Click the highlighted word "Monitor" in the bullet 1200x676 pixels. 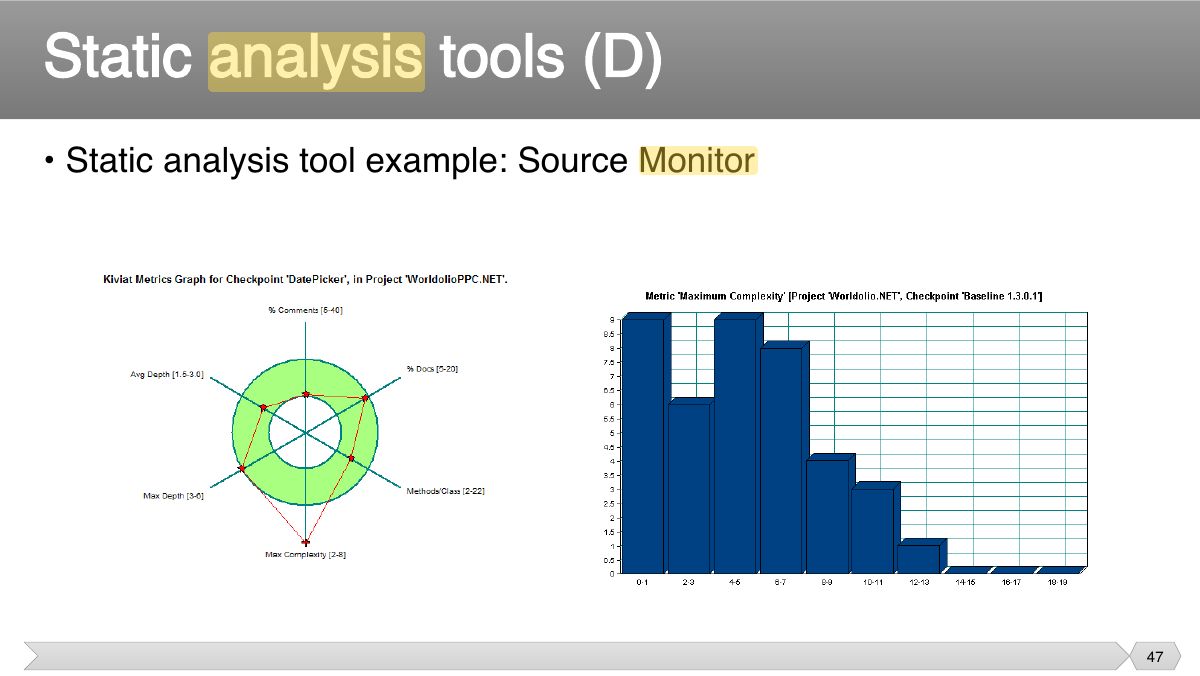[x=698, y=160]
